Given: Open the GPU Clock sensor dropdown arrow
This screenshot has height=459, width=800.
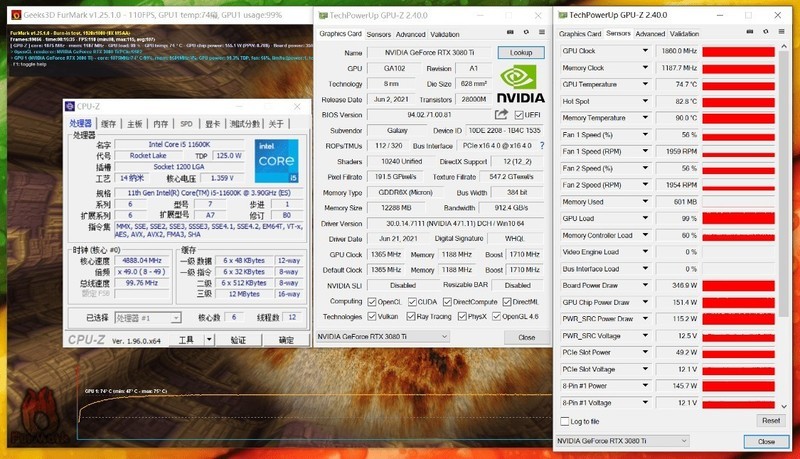Looking at the screenshot, I should (645, 50).
